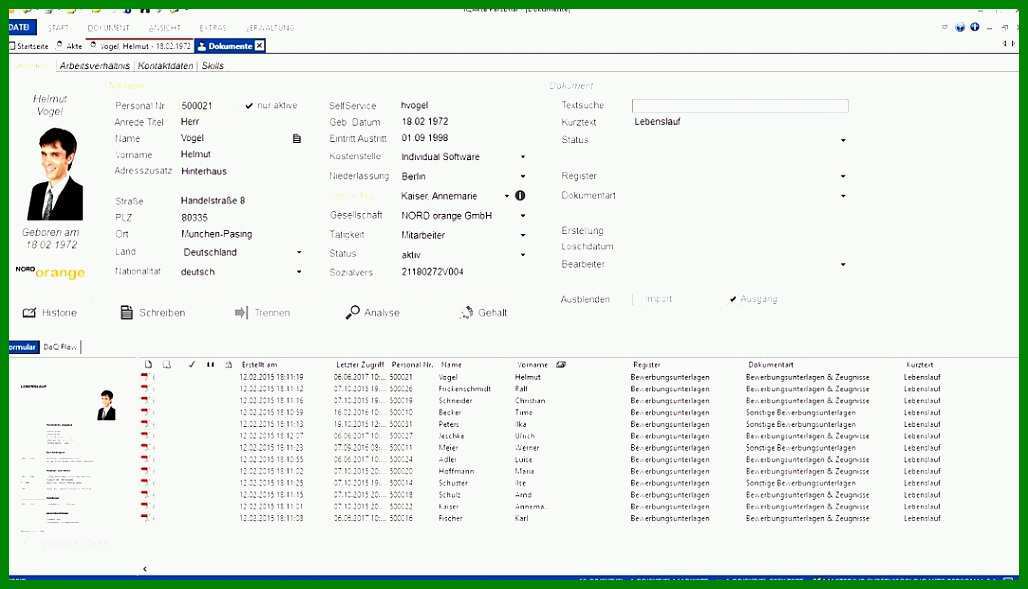Expand the Dokumentart dropdown
Viewport: 1028px width, 589px height.
843,196
